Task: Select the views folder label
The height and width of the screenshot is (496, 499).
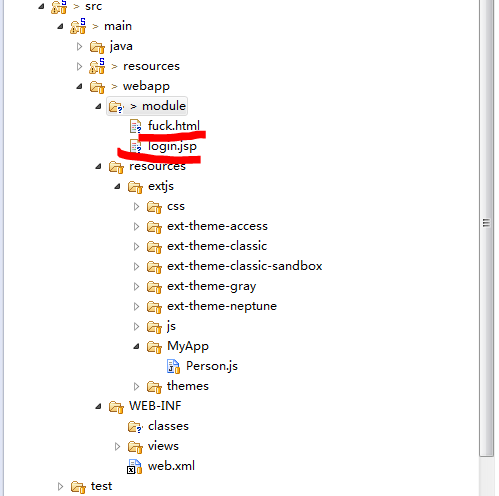Action: (163, 446)
